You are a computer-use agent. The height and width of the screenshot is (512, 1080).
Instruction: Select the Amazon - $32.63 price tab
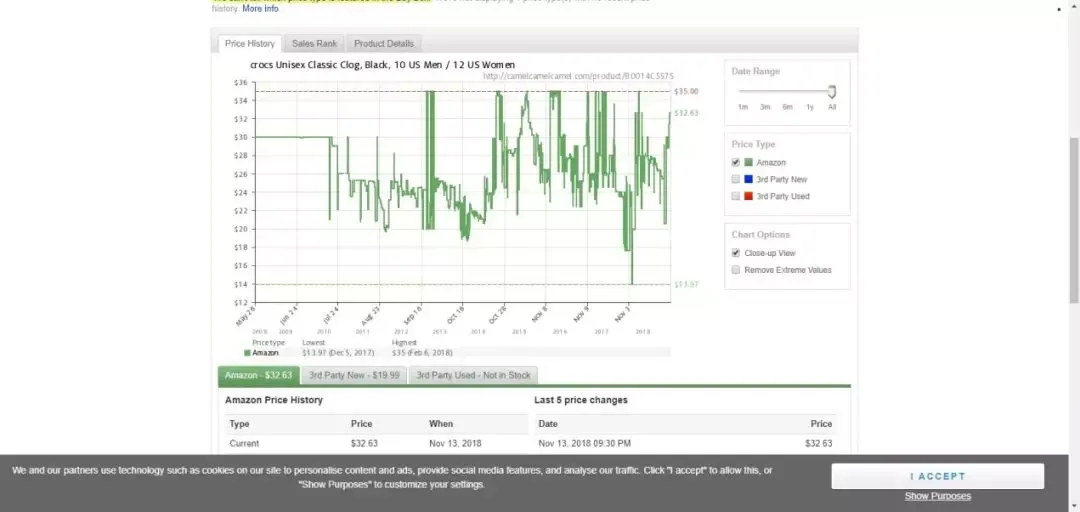[258, 375]
